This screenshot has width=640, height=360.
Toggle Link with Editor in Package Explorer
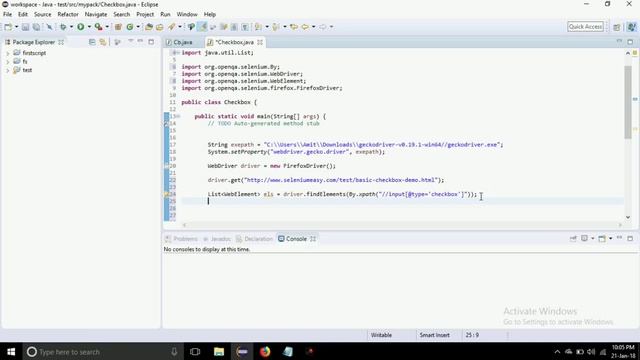[x=103, y=42]
